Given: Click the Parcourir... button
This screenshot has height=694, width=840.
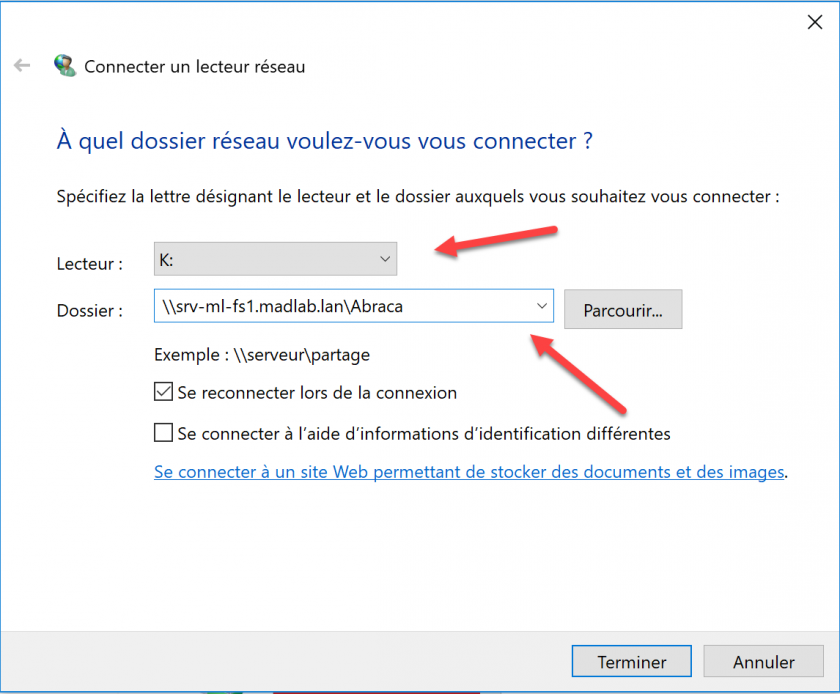Looking at the screenshot, I should coord(623,309).
